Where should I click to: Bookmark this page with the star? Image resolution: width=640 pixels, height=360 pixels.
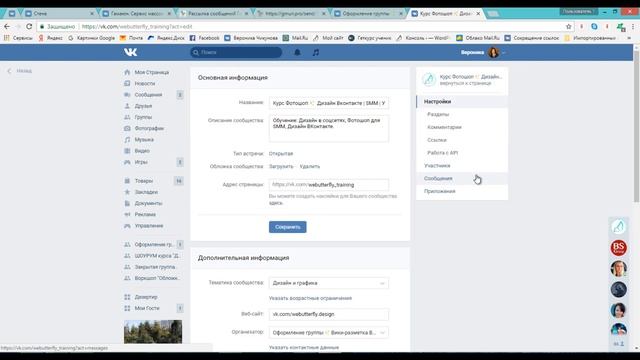(x=569, y=27)
